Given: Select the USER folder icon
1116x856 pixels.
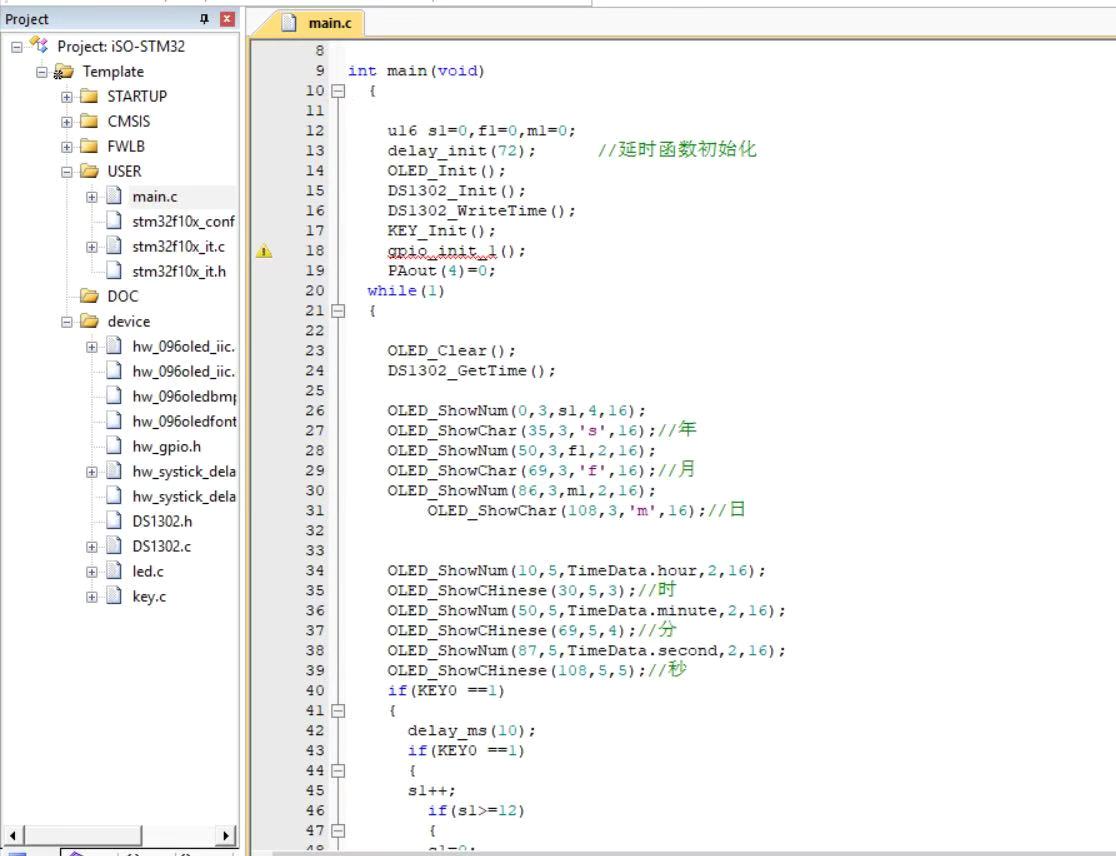Looking at the screenshot, I should click(89, 171).
